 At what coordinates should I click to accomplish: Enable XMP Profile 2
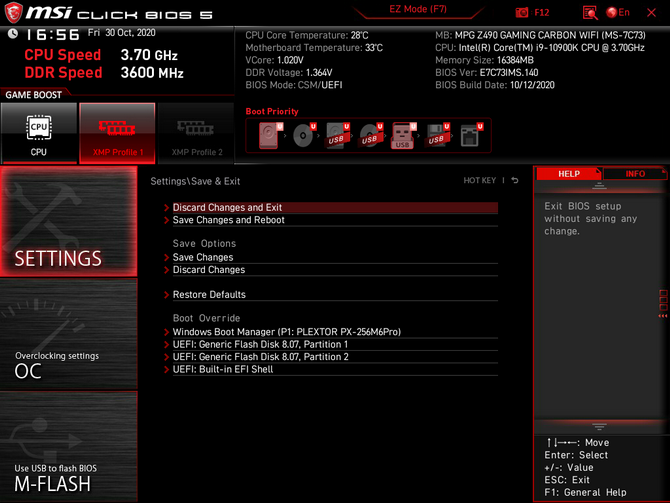[x=196, y=133]
